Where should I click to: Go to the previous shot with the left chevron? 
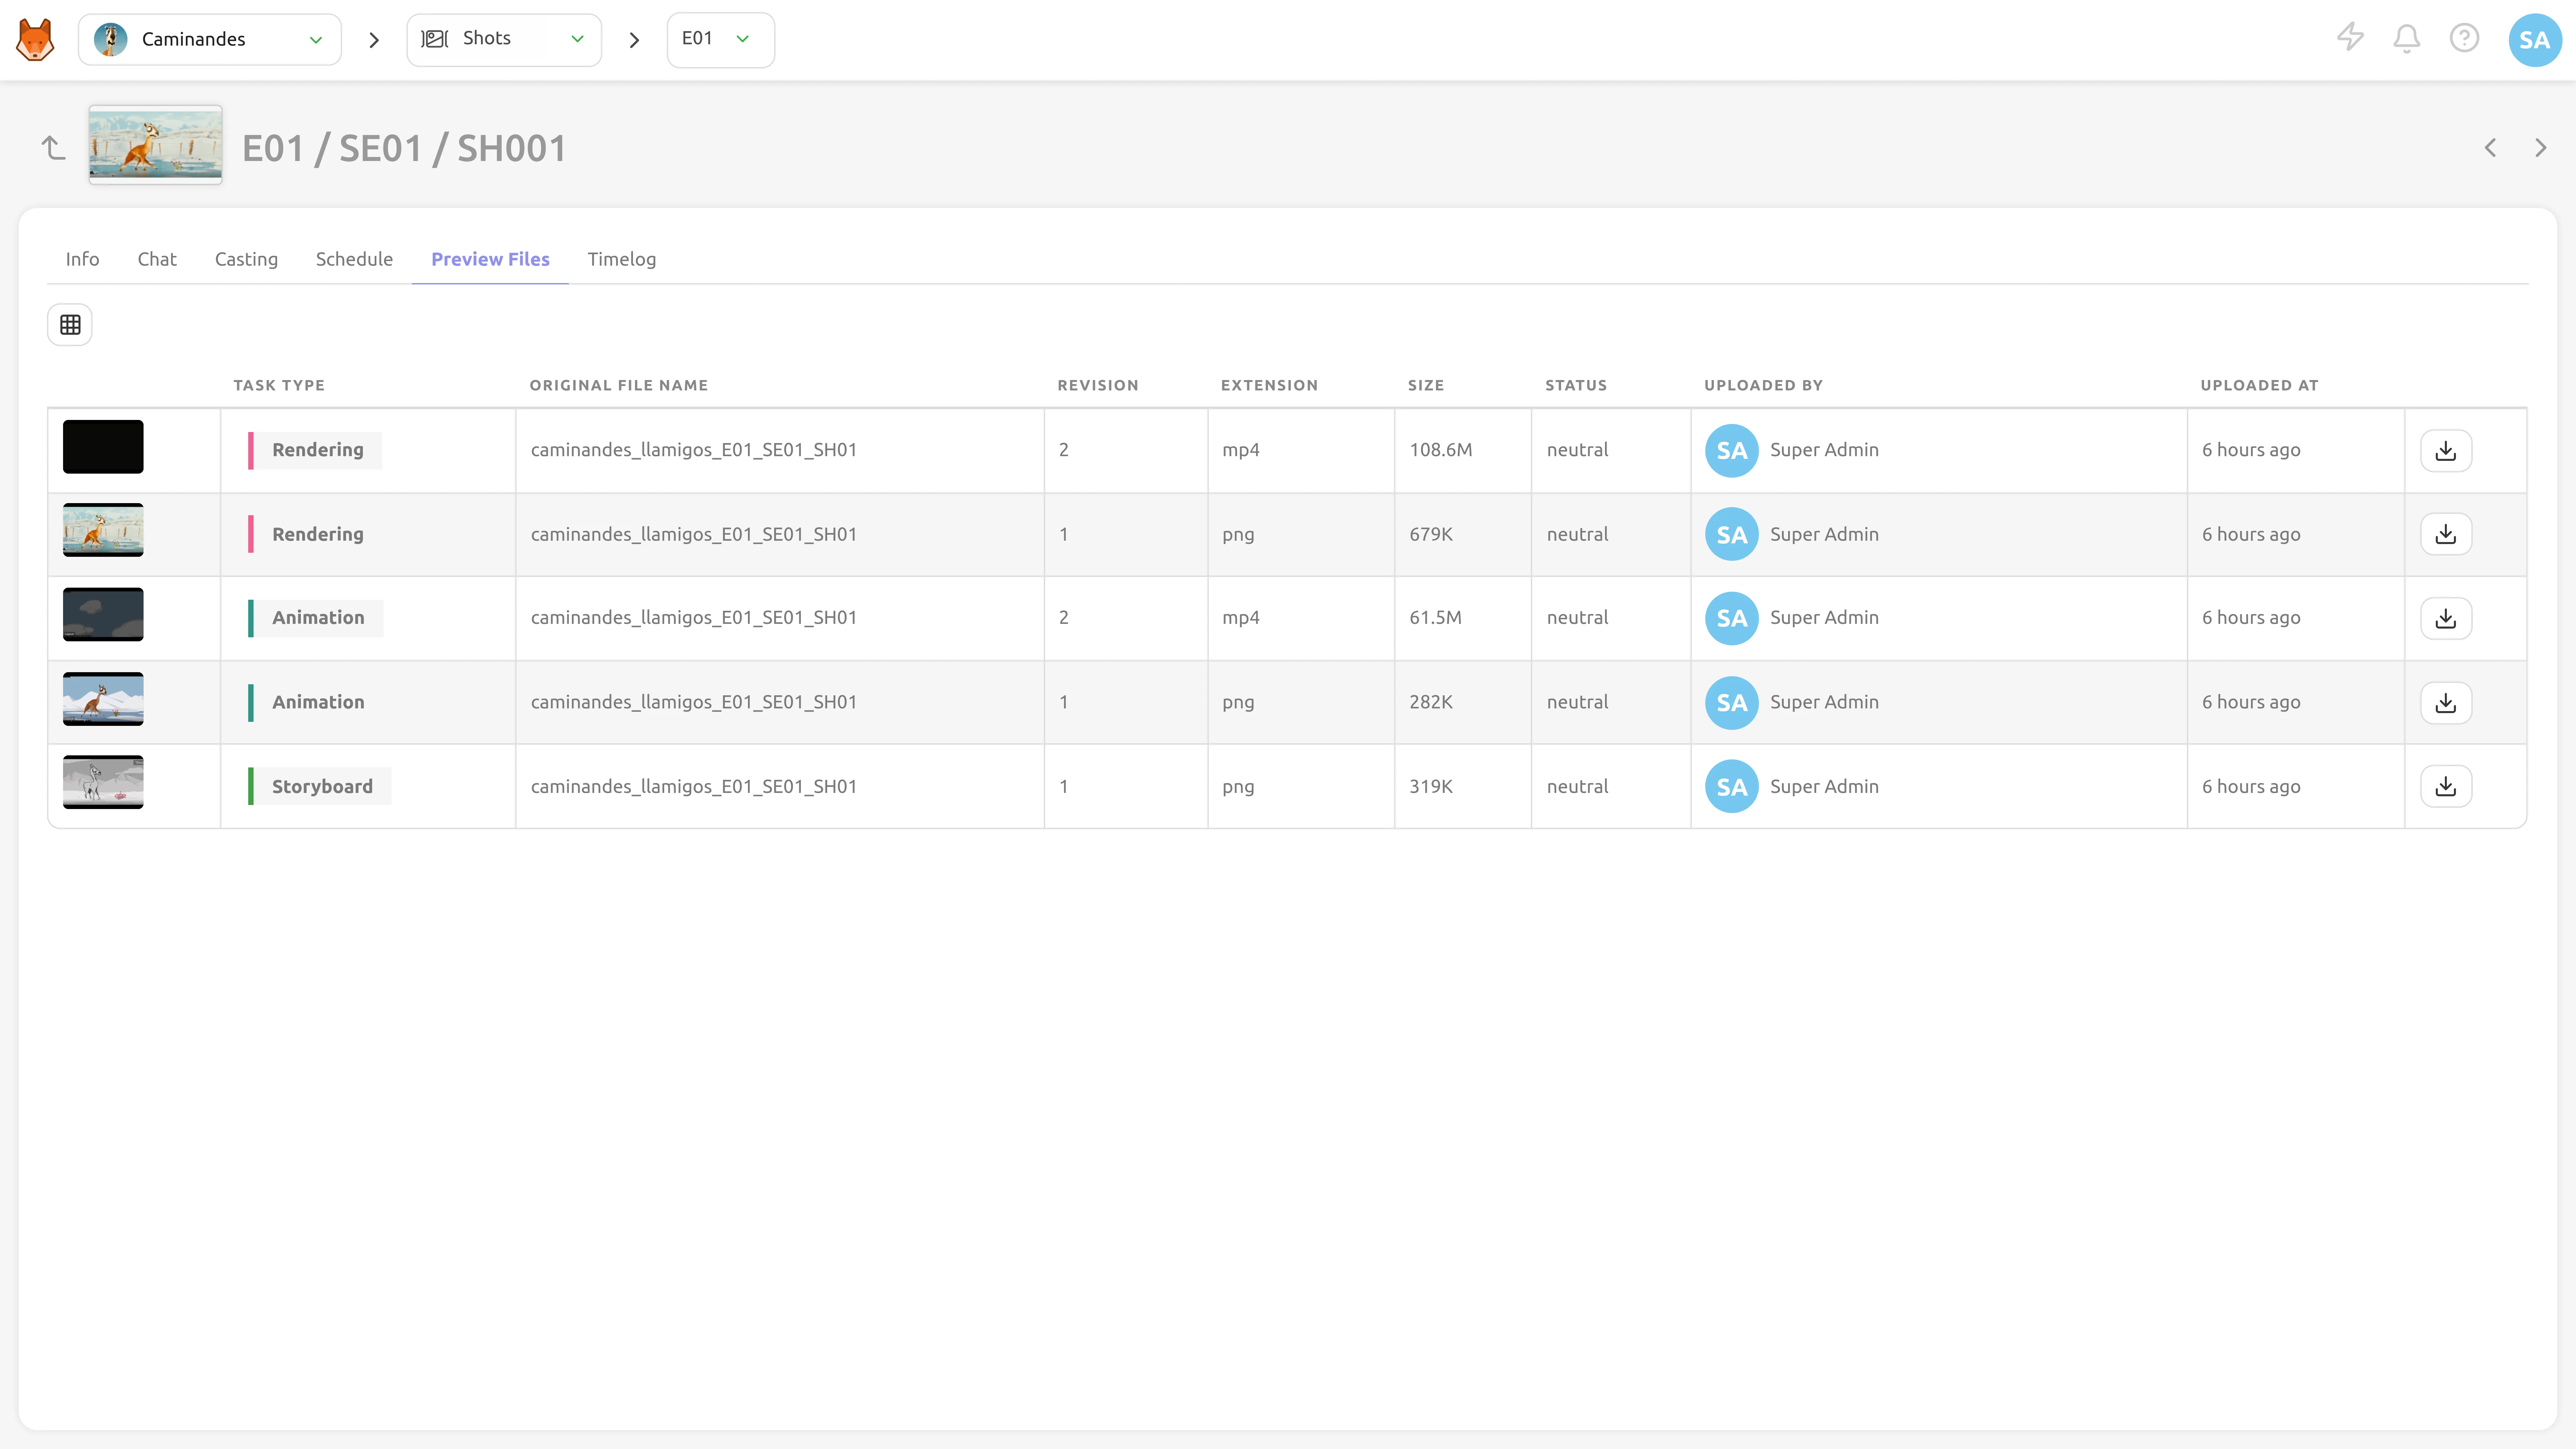pyautogui.click(x=2490, y=148)
